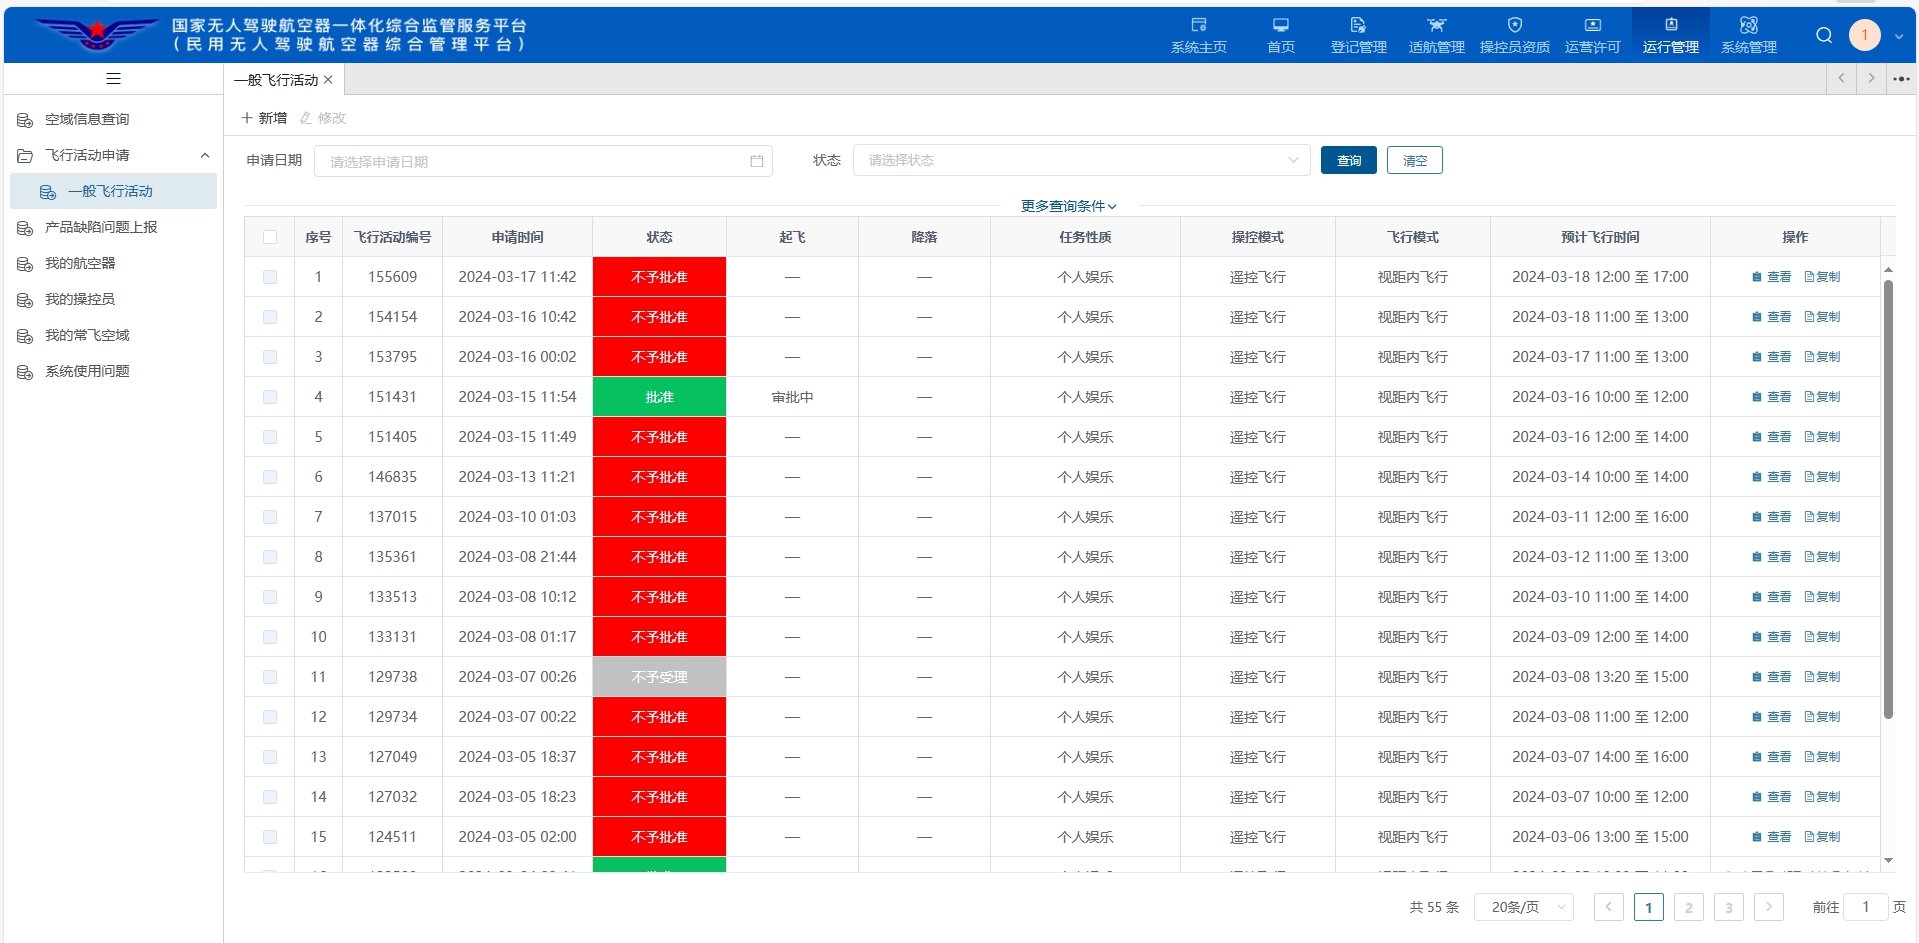Click the tab scroll-right arrow
The image size is (1919, 943).
click(x=1871, y=78)
